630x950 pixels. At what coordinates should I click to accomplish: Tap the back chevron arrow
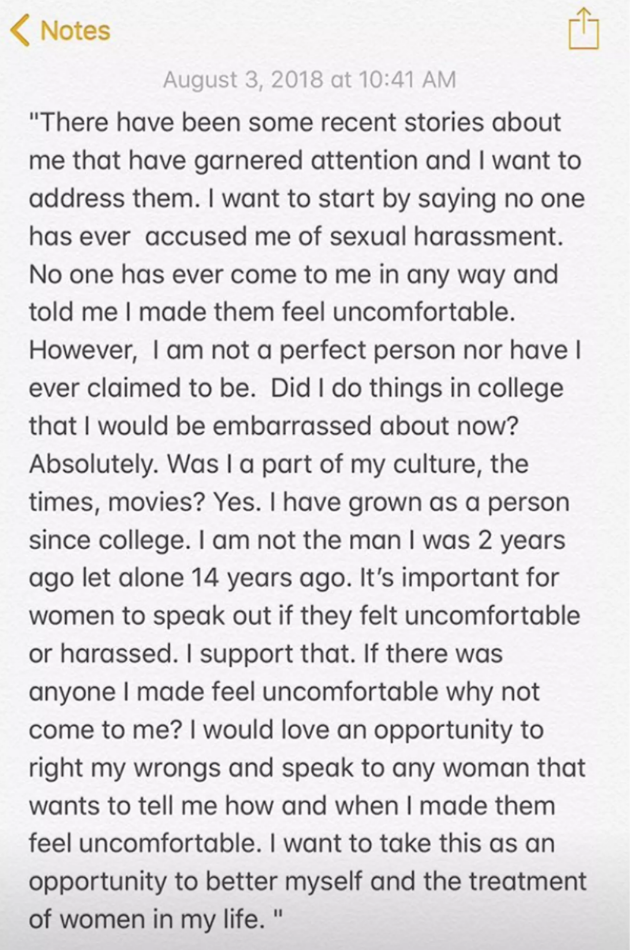[x=20, y=30]
